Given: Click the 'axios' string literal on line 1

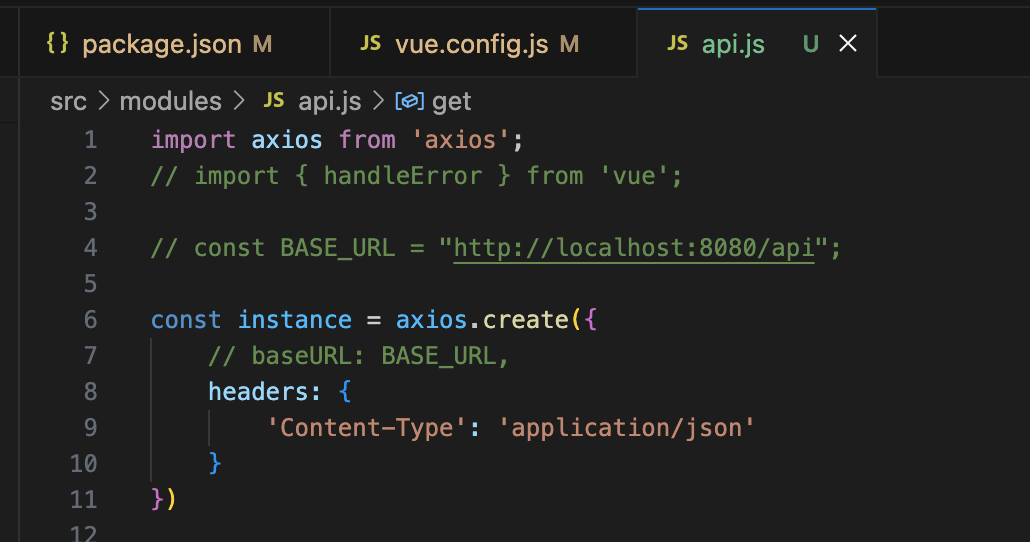Looking at the screenshot, I should pyautogui.click(x=460, y=140).
